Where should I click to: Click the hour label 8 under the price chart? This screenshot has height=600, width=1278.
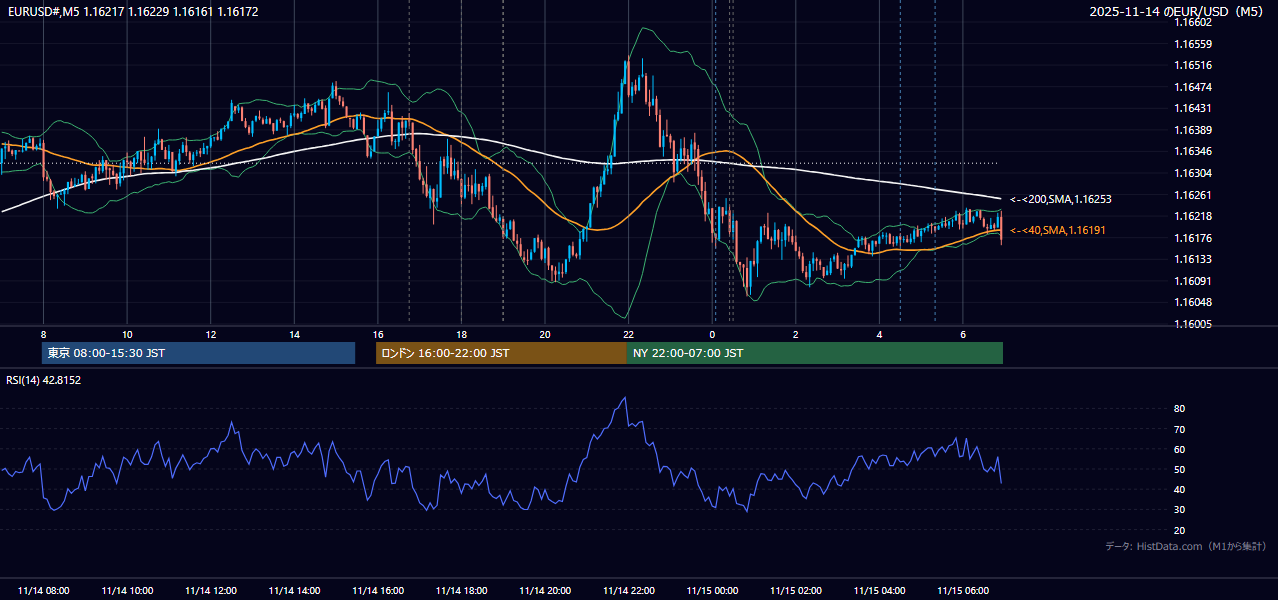point(43,334)
